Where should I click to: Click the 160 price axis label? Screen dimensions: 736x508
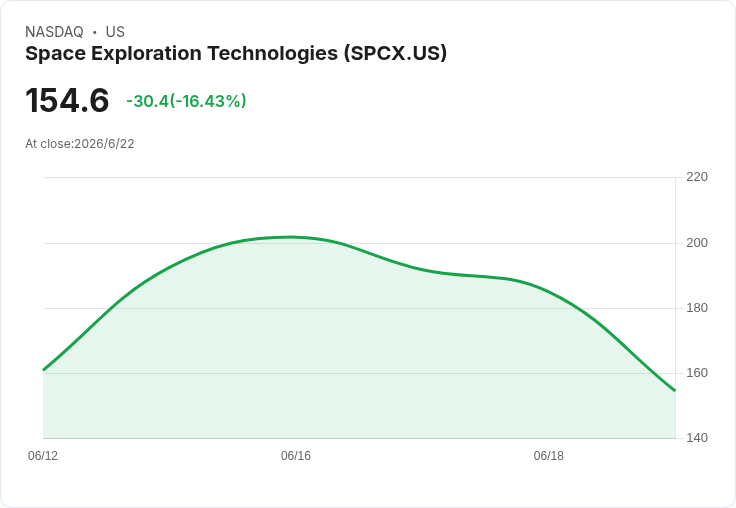click(x=697, y=373)
